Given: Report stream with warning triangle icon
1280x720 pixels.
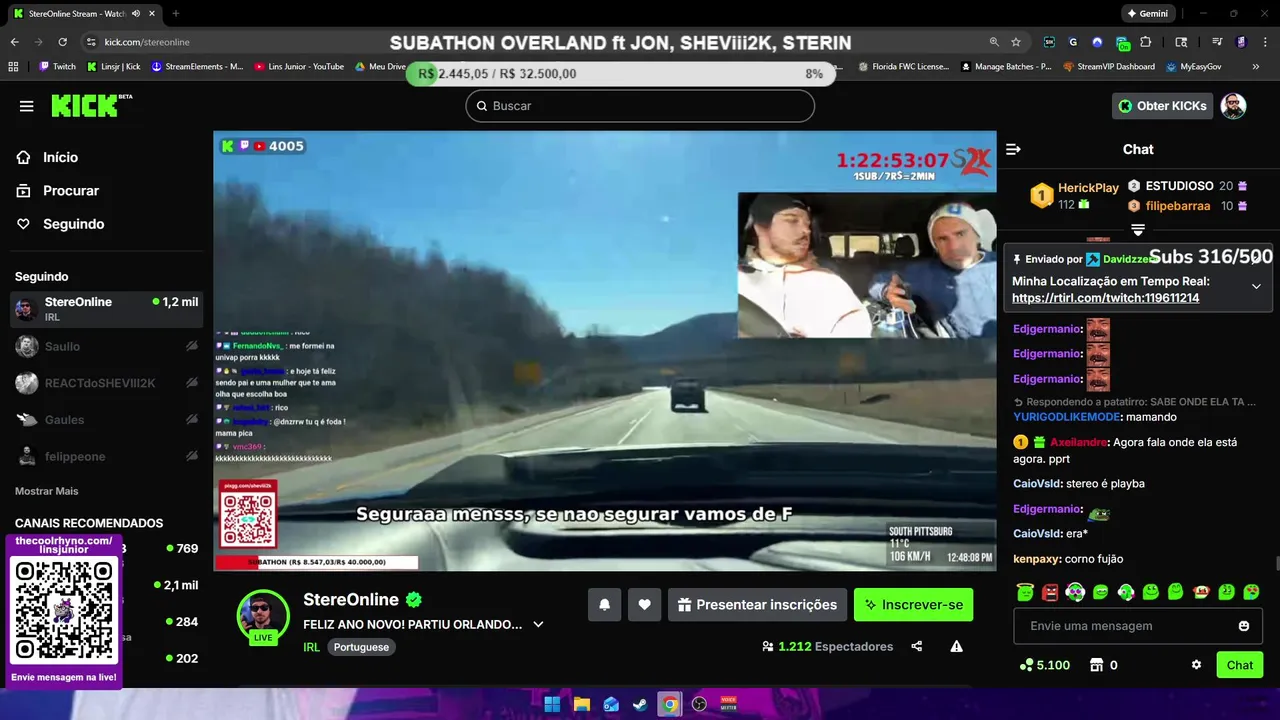Looking at the screenshot, I should pos(956,646).
